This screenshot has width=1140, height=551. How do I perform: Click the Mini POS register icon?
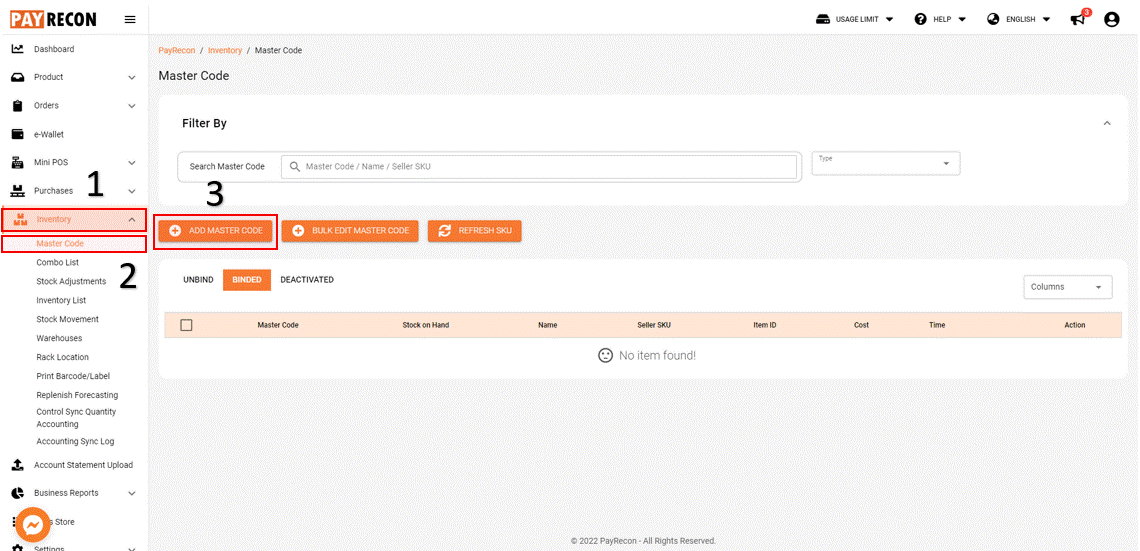pyautogui.click(x=18, y=163)
